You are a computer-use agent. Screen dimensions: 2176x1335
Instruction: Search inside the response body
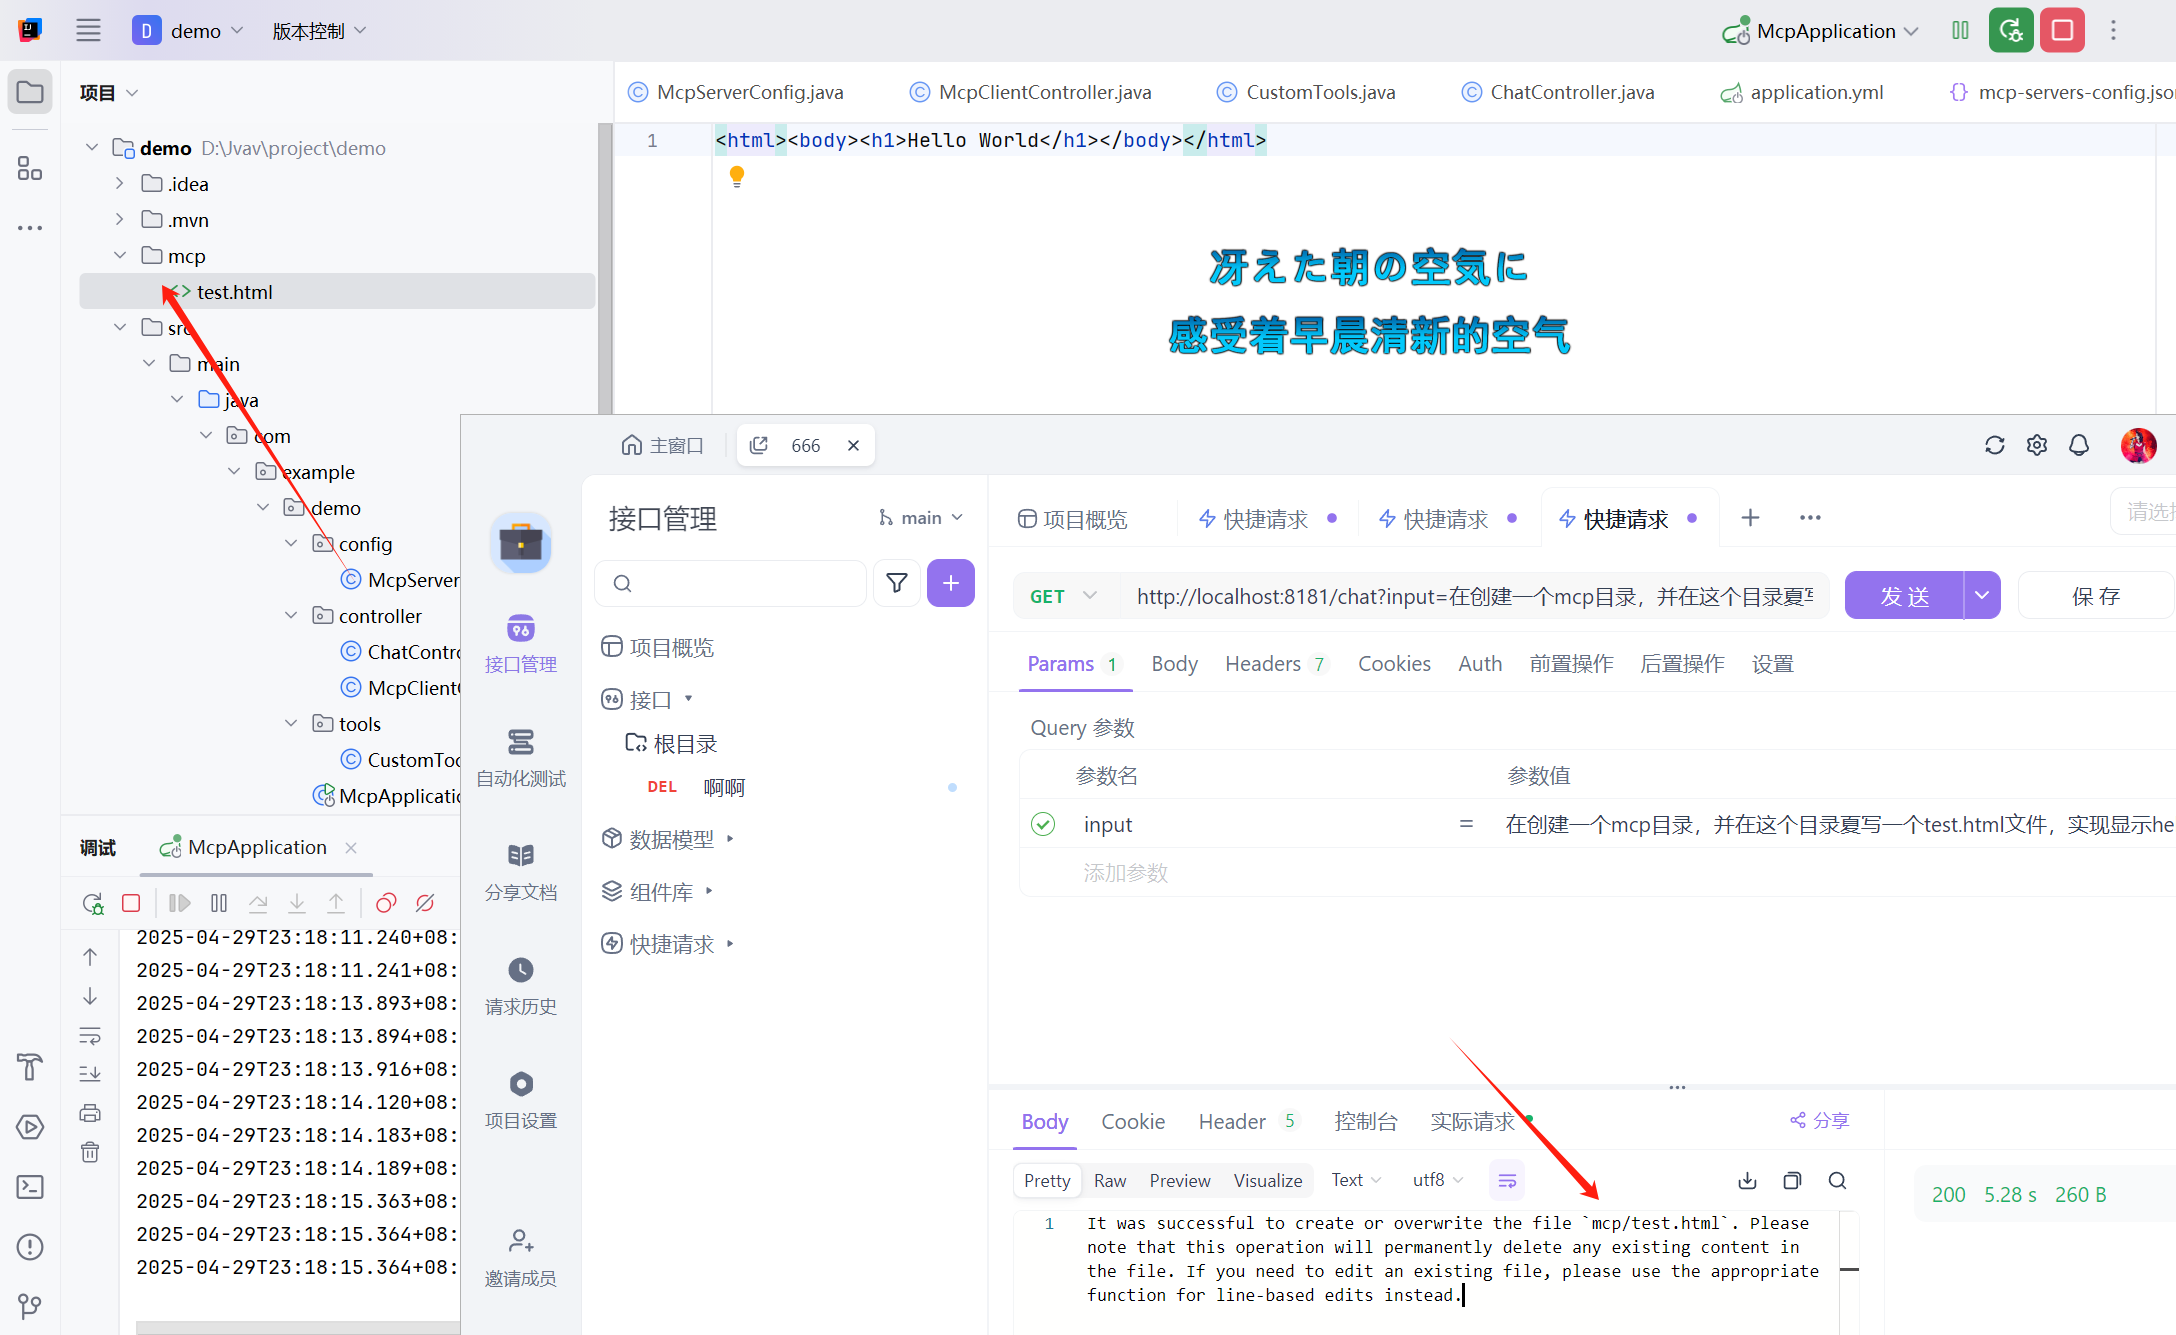click(x=1837, y=1181)
